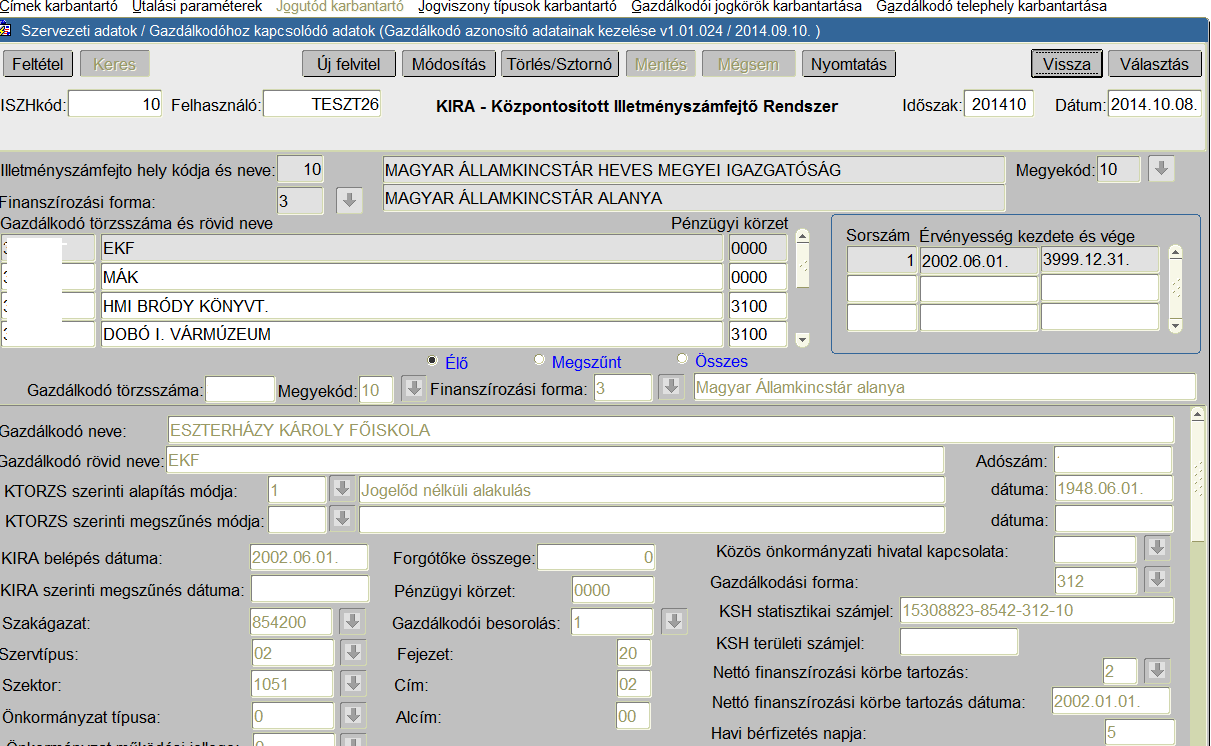Open the Szektor value list
Viewport: 1211px width, 746px height.
(354, 685)
